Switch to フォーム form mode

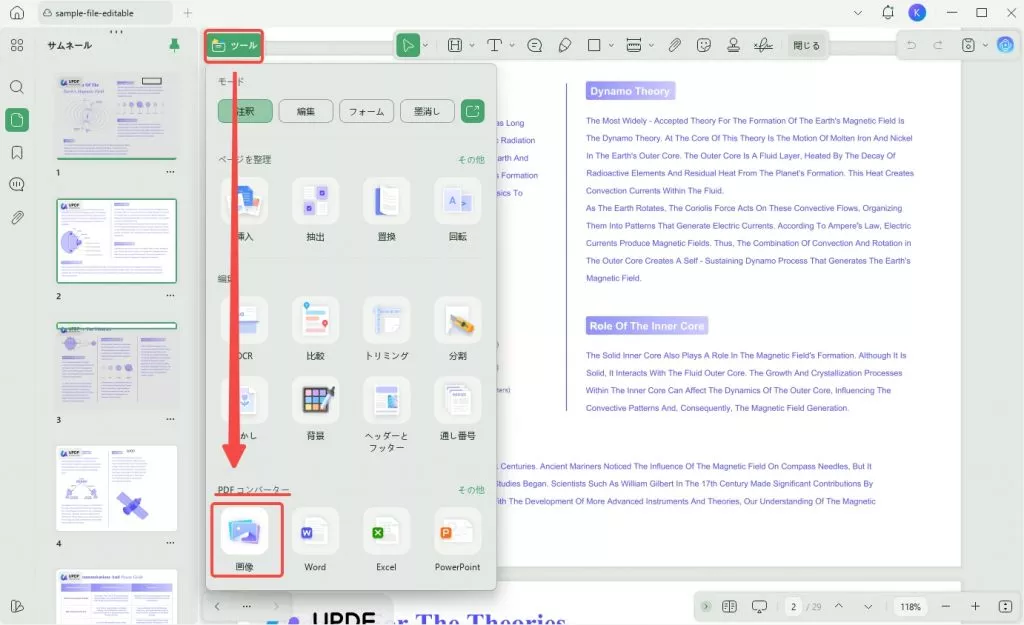pos(366,112)
